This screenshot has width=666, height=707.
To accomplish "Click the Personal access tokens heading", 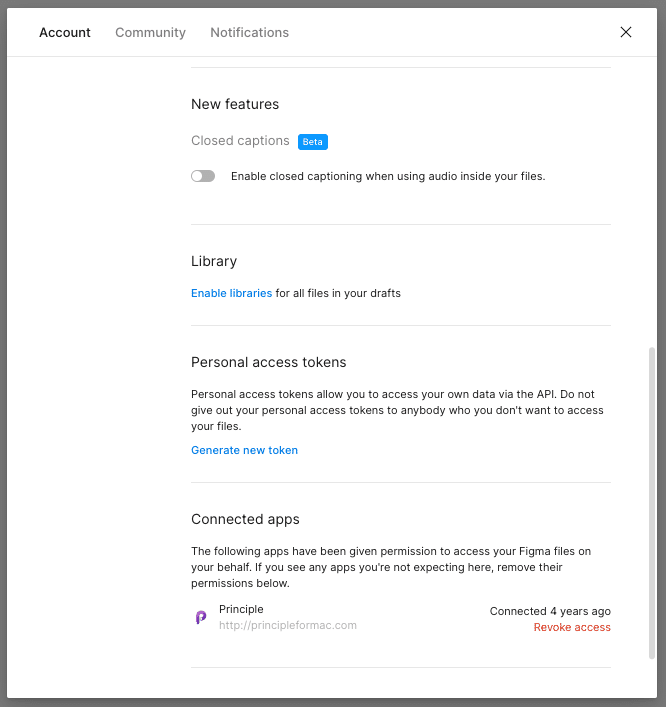I will [x=268, y=362].
